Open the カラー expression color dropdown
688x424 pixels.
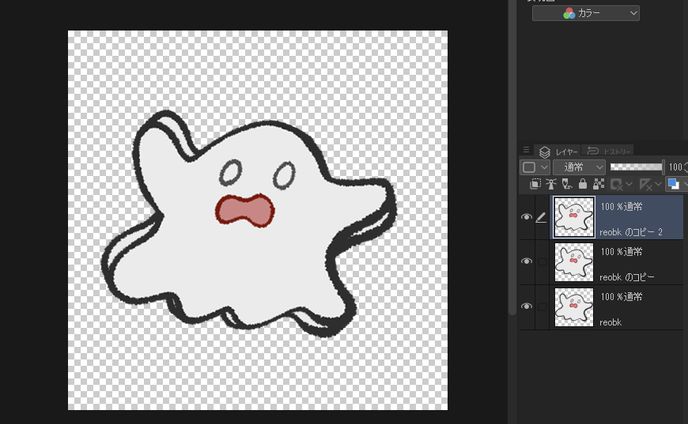coord(586,13)
